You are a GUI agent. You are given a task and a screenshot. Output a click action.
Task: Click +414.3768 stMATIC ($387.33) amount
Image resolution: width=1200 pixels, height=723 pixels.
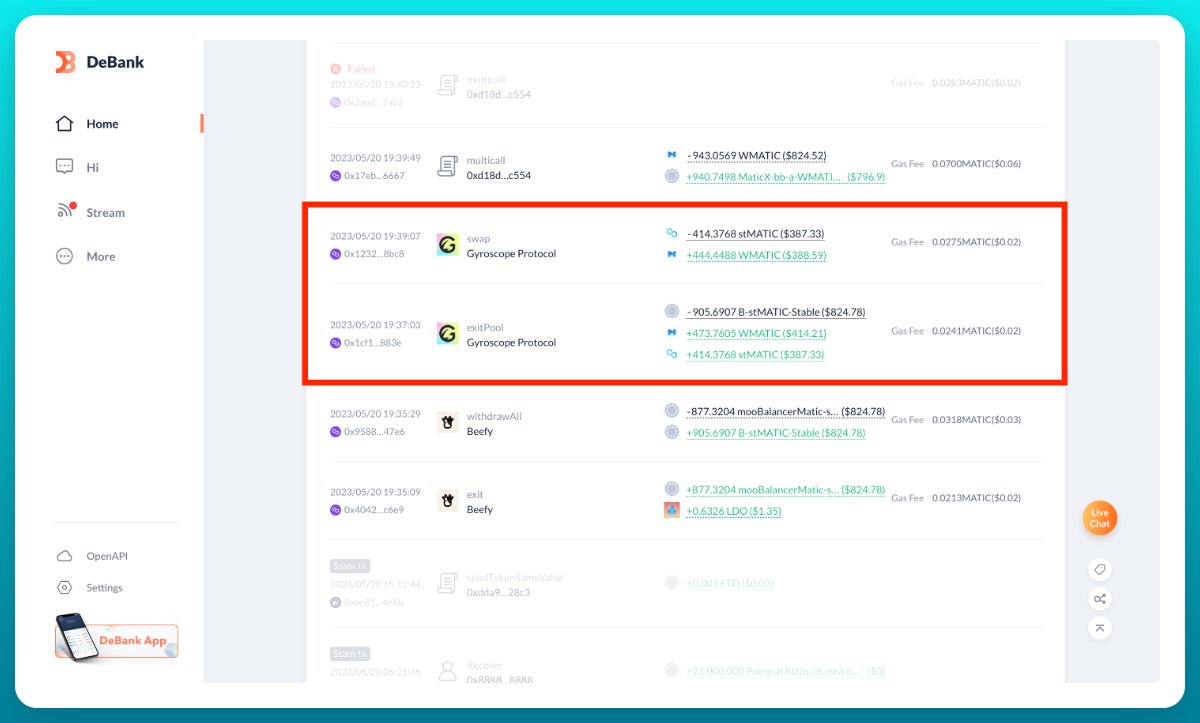[755, 355]
